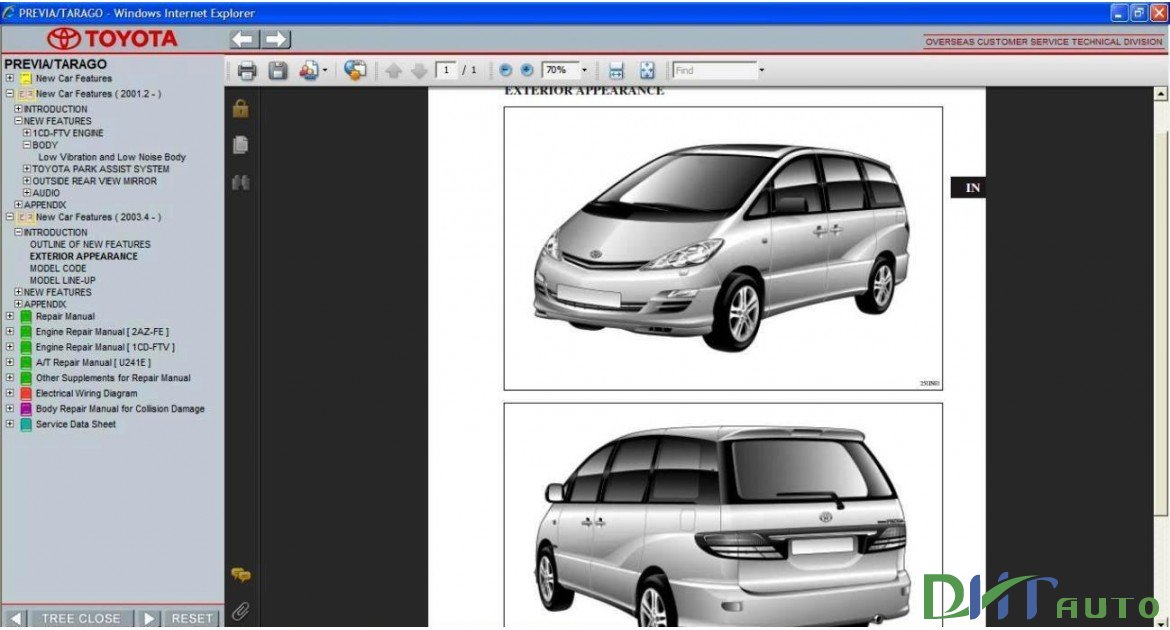Open the Find options dropdown arrow

pos(761,70)
